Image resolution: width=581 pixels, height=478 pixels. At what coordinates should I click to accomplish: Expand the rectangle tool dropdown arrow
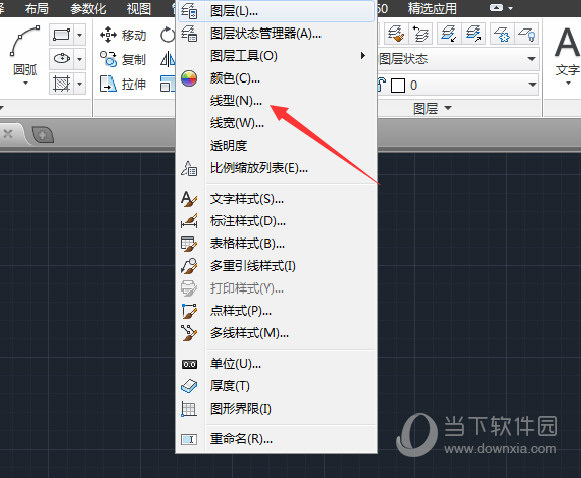[x=79, y=36]
